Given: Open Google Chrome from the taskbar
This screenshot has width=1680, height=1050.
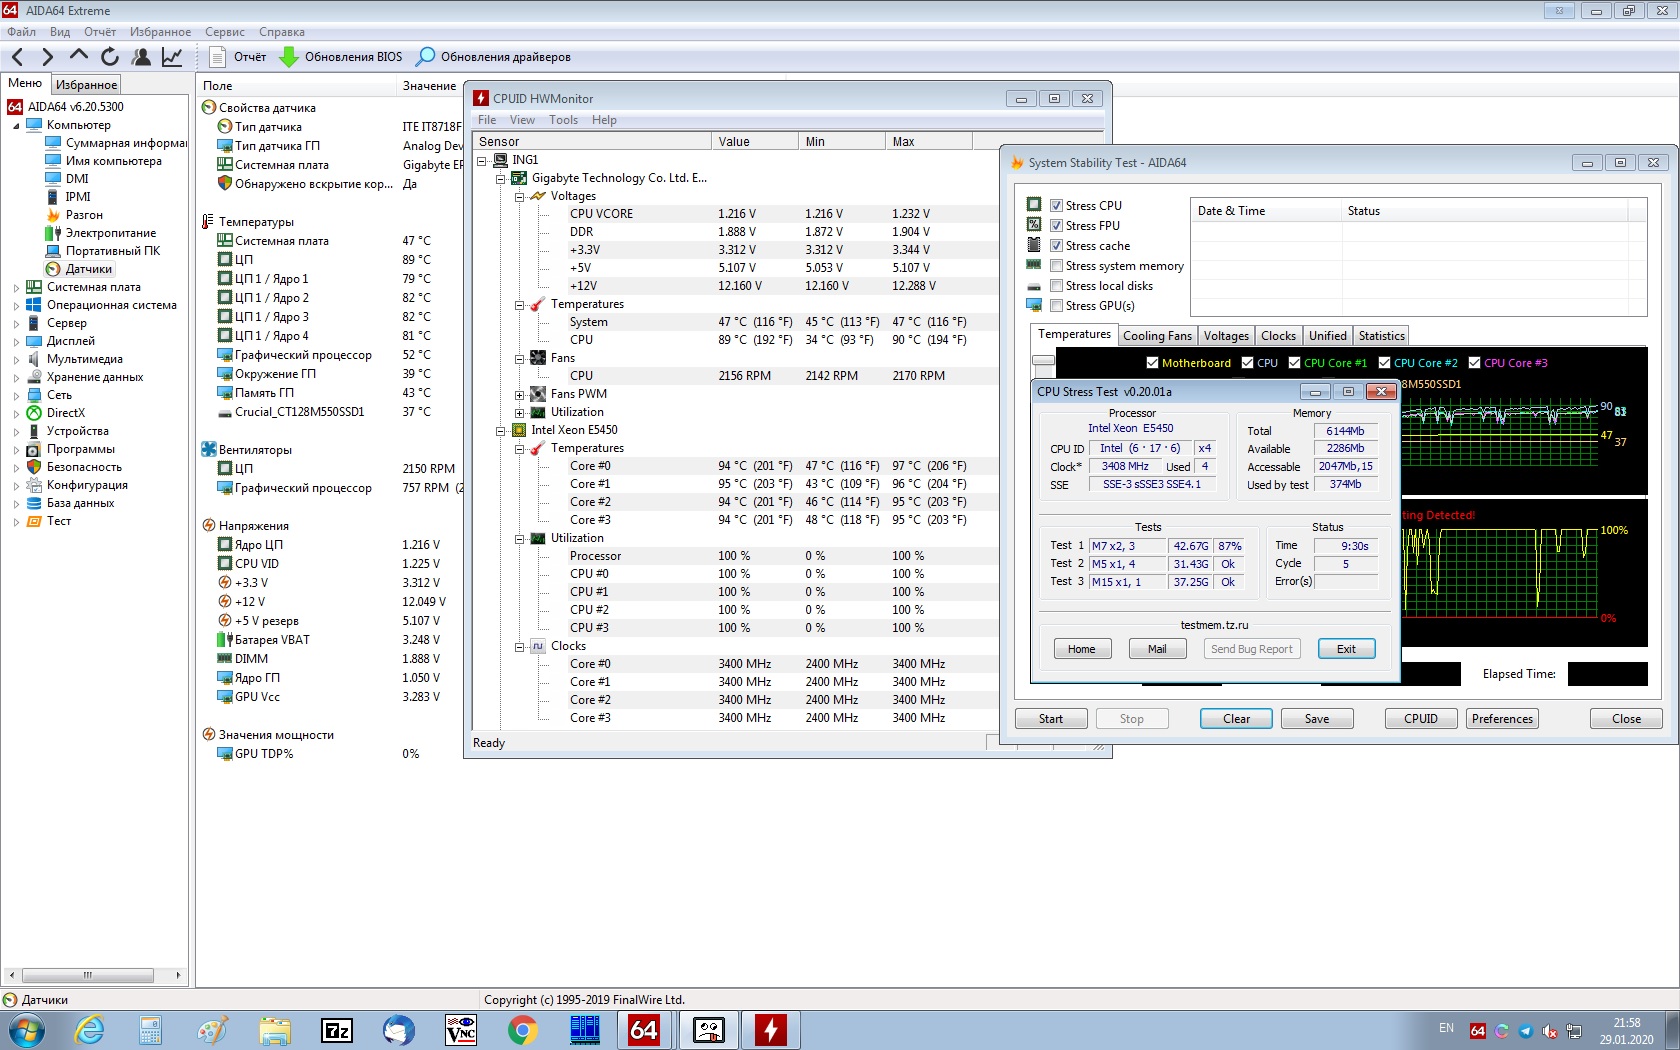Looking at the screenshot, I should pyautogui.click(x=522, y=1029).
